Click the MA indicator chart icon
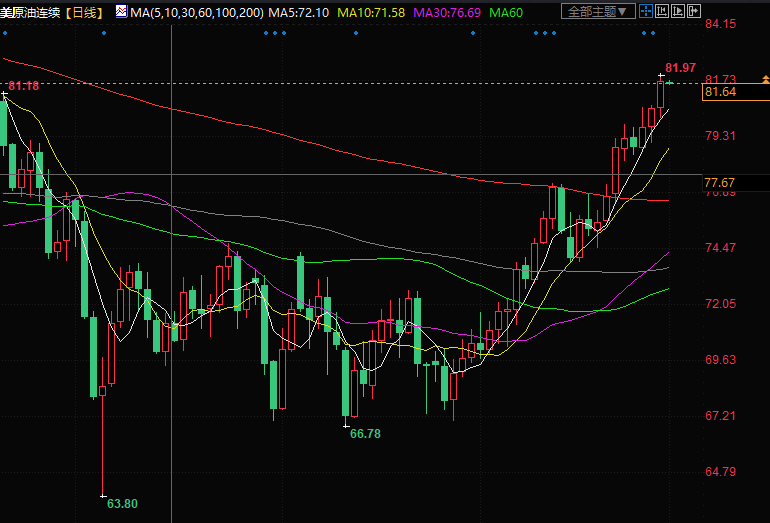 [121, 11]
